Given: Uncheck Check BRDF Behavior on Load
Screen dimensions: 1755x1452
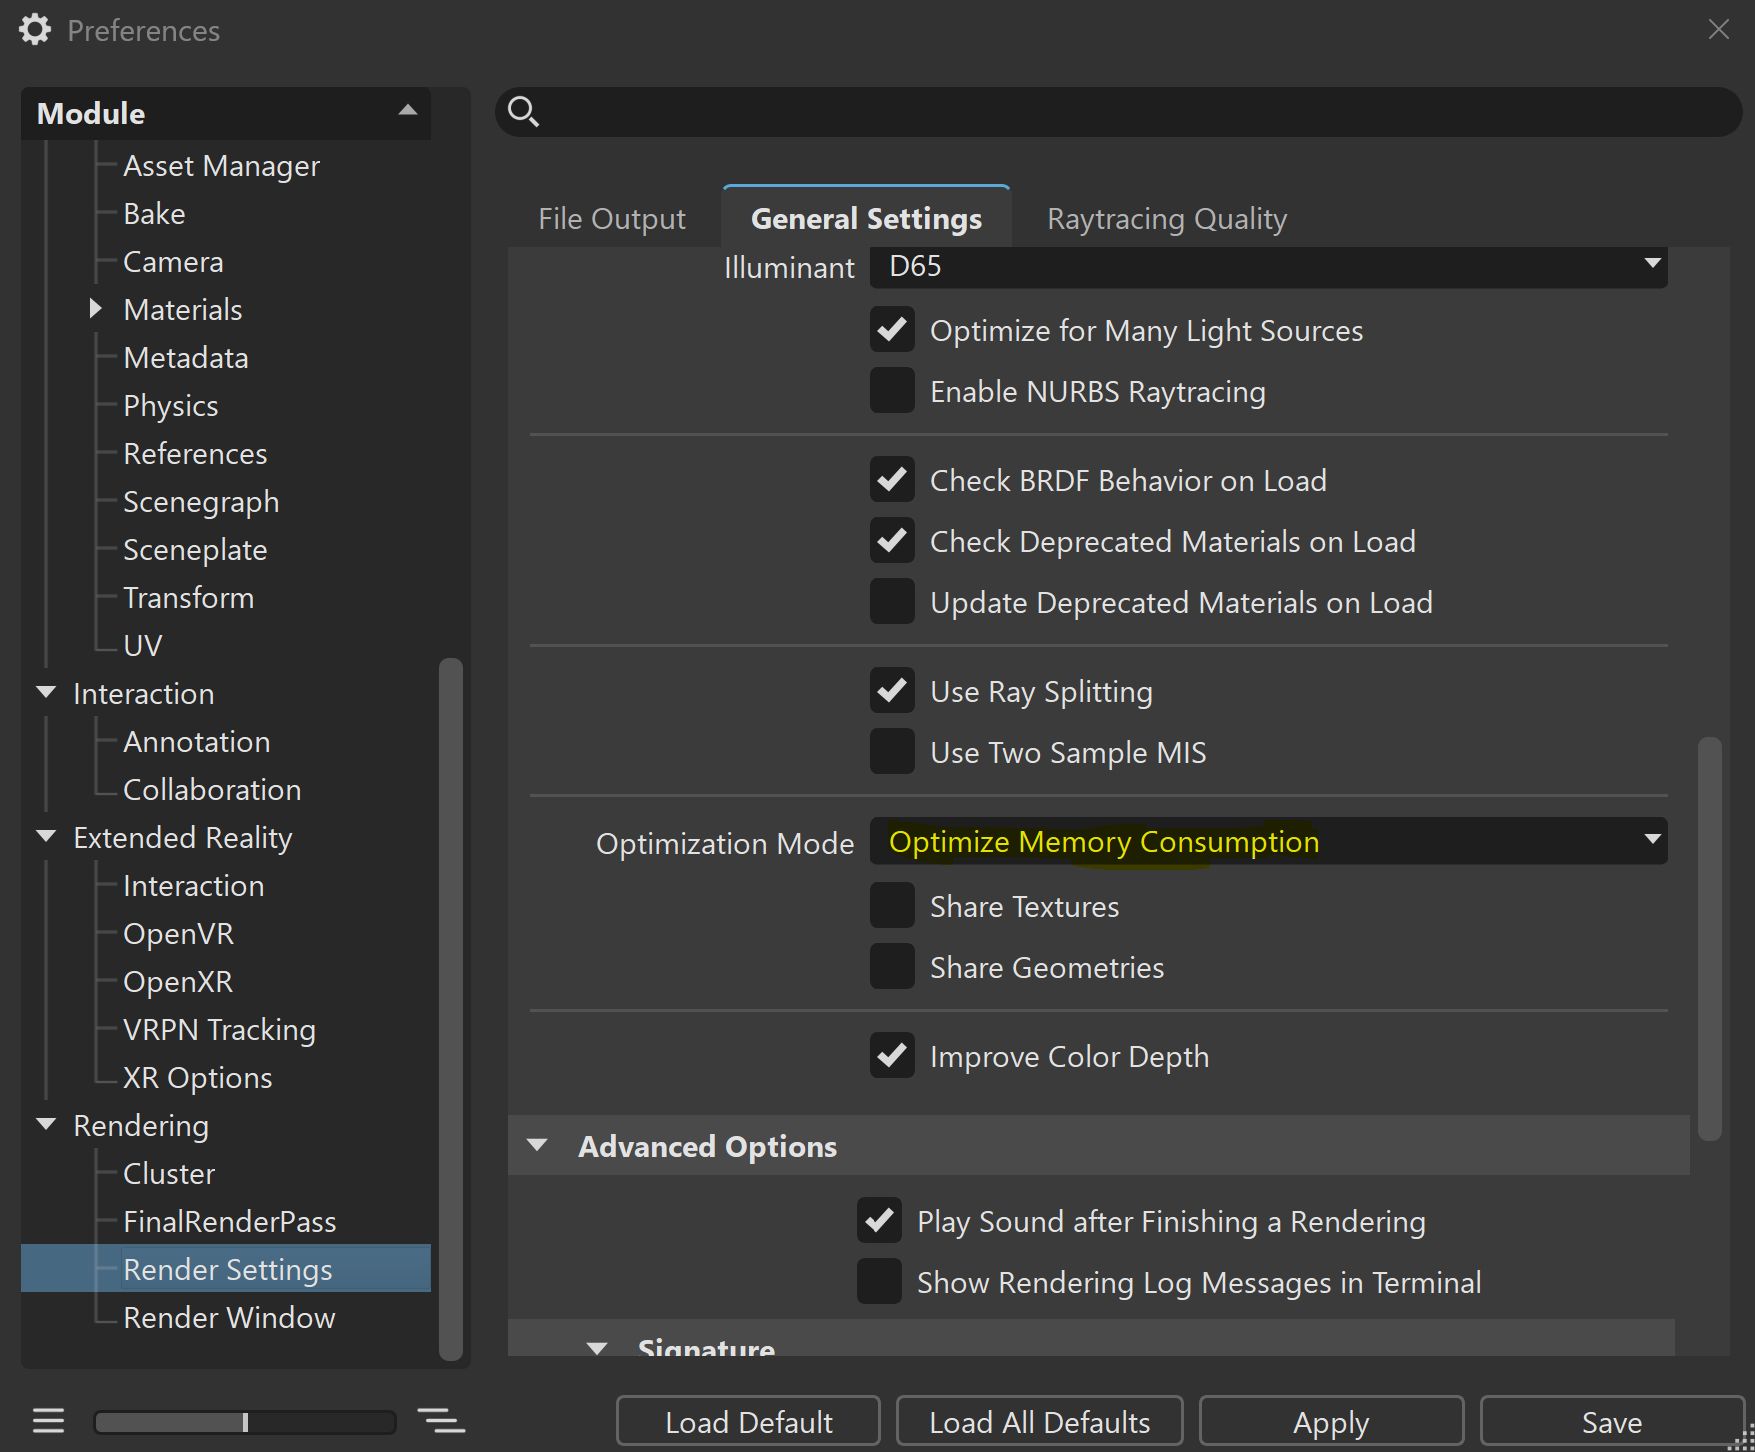Looking at the screenshot, I should [x=892, y=480].
